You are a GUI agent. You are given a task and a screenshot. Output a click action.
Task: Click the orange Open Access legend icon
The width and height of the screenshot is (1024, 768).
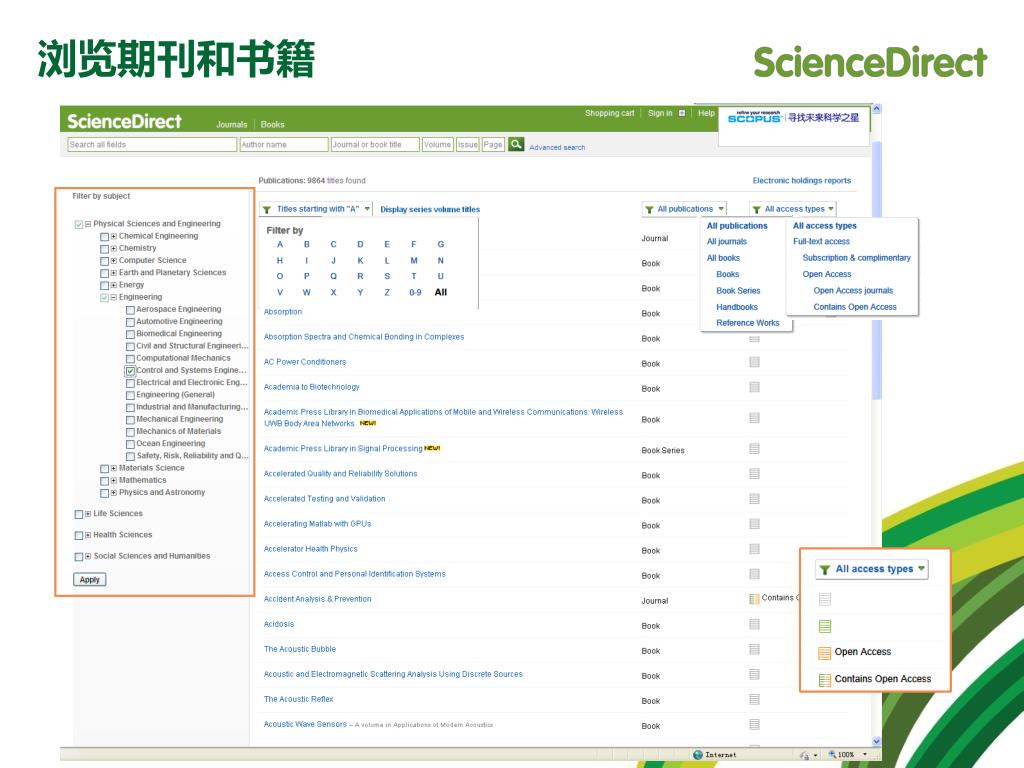tap(824, 652)
